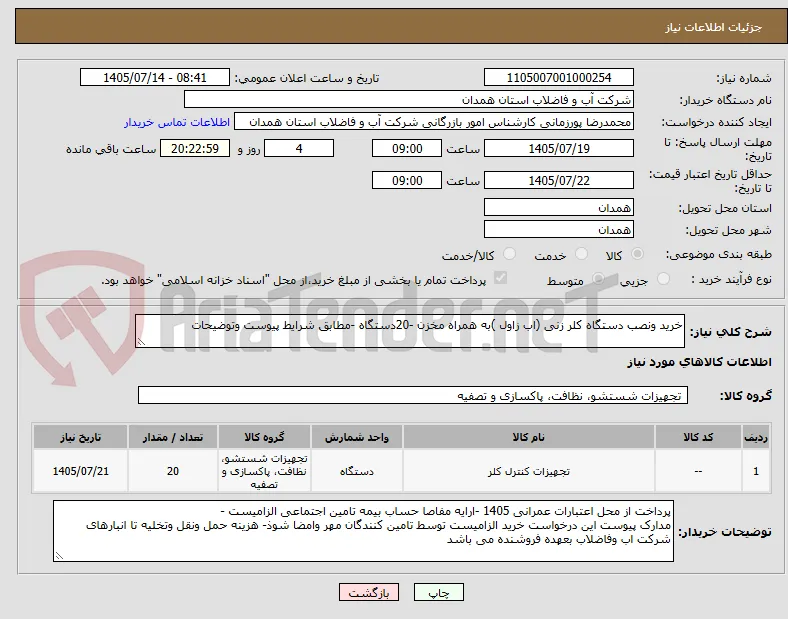Toggle the اسناد خزانه اسلامی payment checkbox

coord(501,278)
